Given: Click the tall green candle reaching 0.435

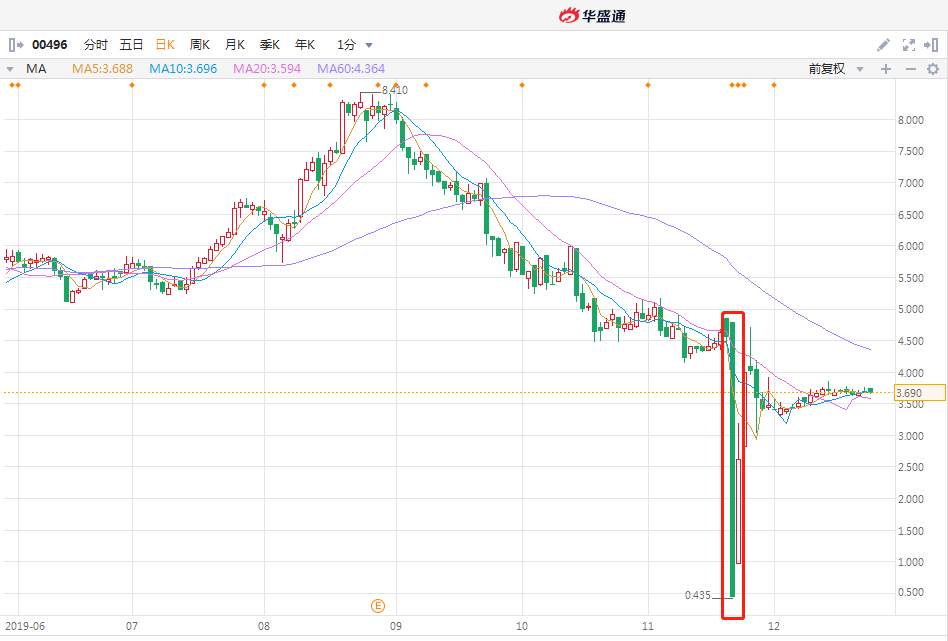Looking at the screenshot, I should pos(732,460).
